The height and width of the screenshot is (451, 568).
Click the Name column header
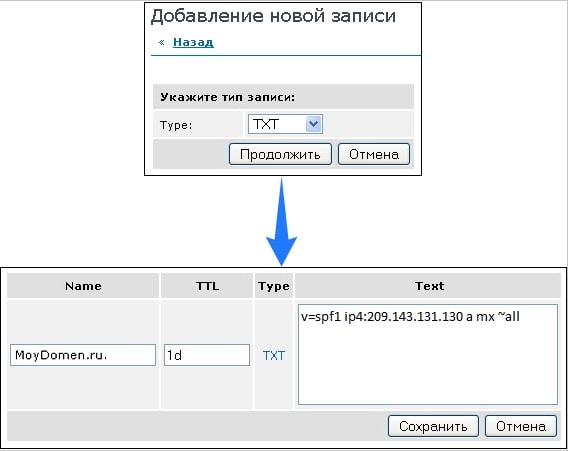(83, 286)
